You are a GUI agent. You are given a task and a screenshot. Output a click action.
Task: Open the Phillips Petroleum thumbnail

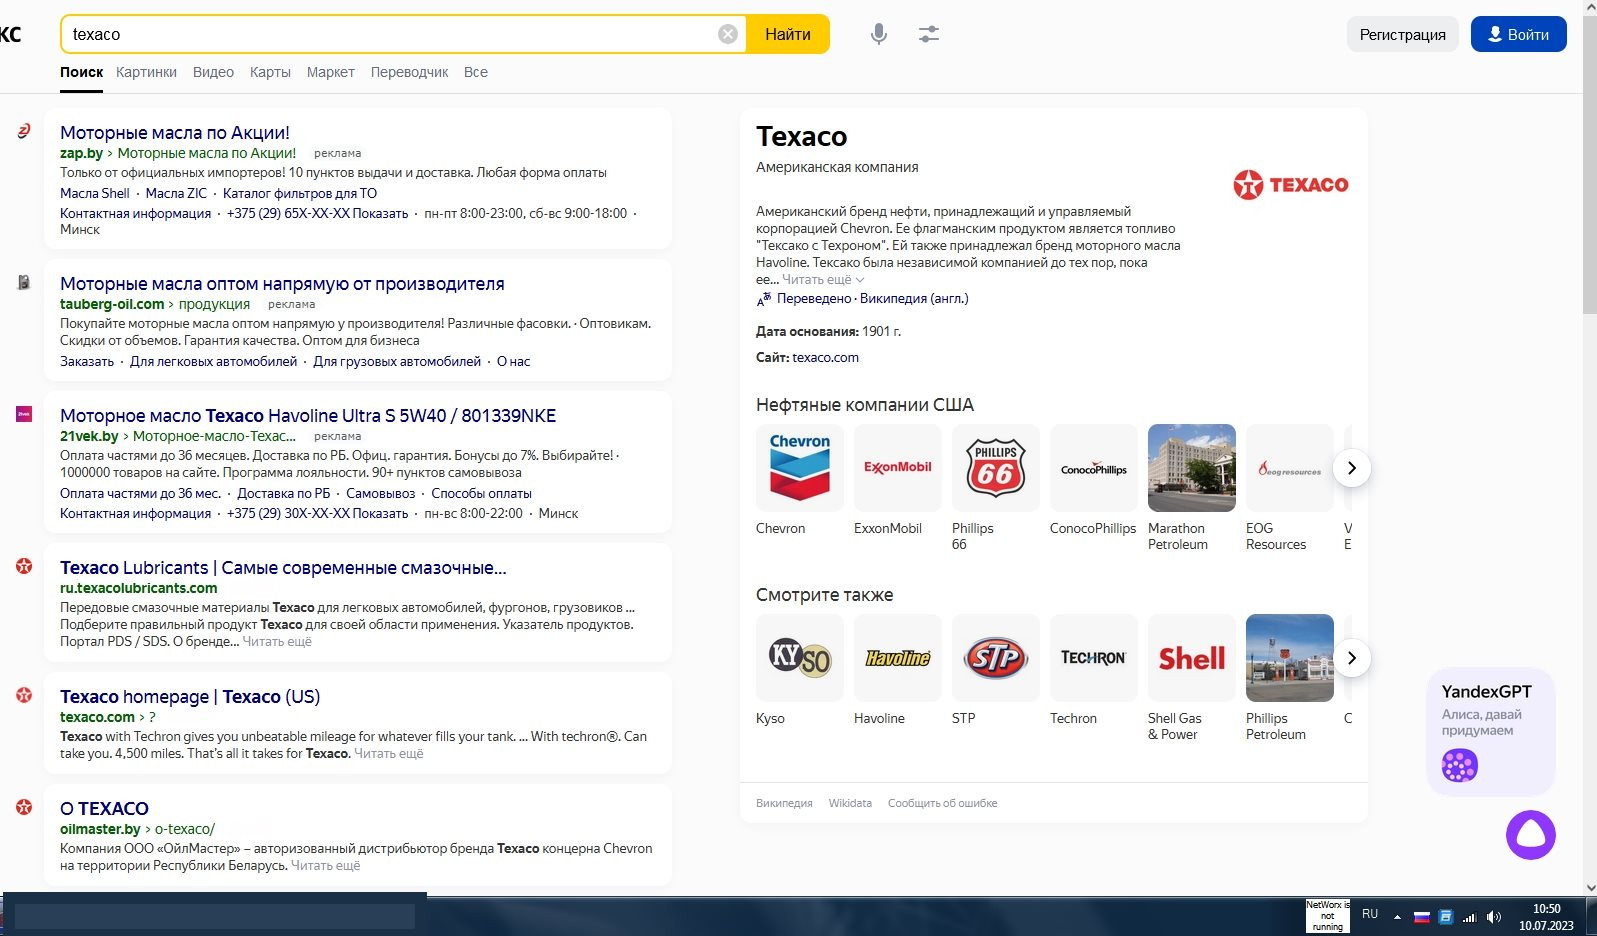click(x=1290, y=658)
